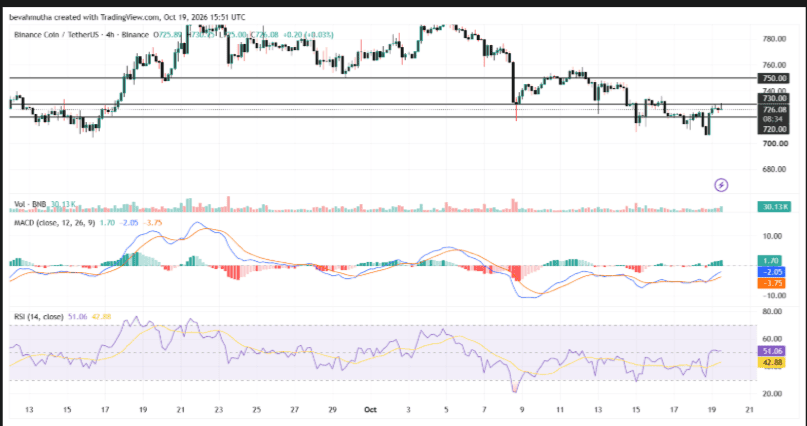Click the current price tag 726.08
Screen dimensions: 807x426
[773, 110]
